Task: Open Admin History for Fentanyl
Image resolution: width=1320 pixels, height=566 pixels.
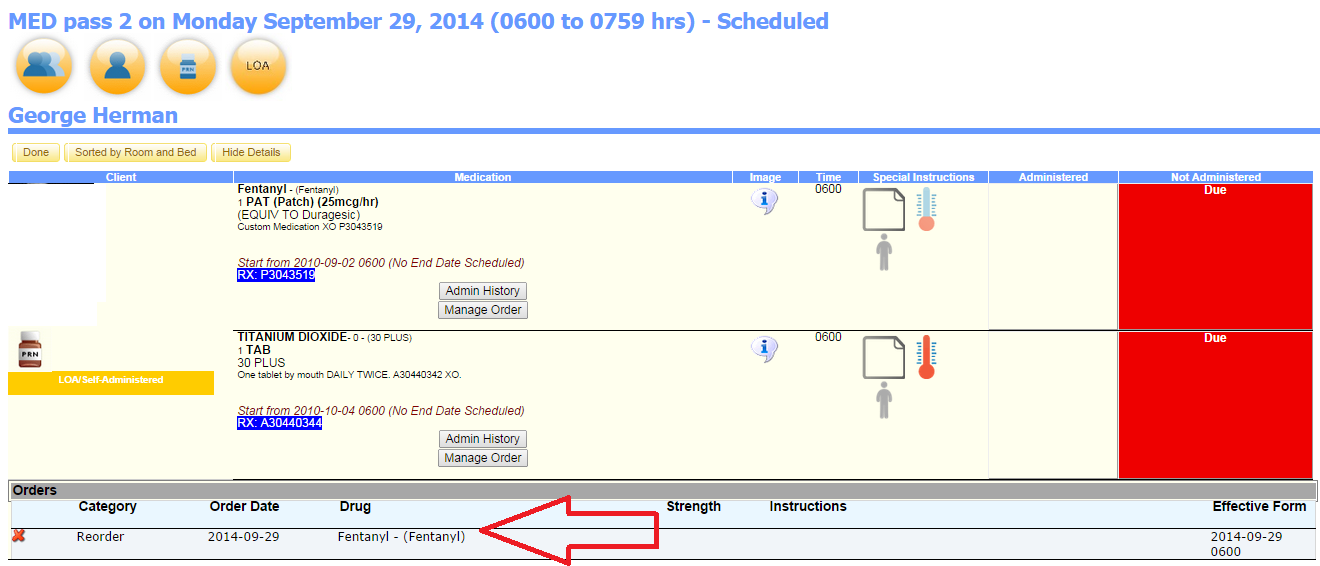Action: pos(482,291)
